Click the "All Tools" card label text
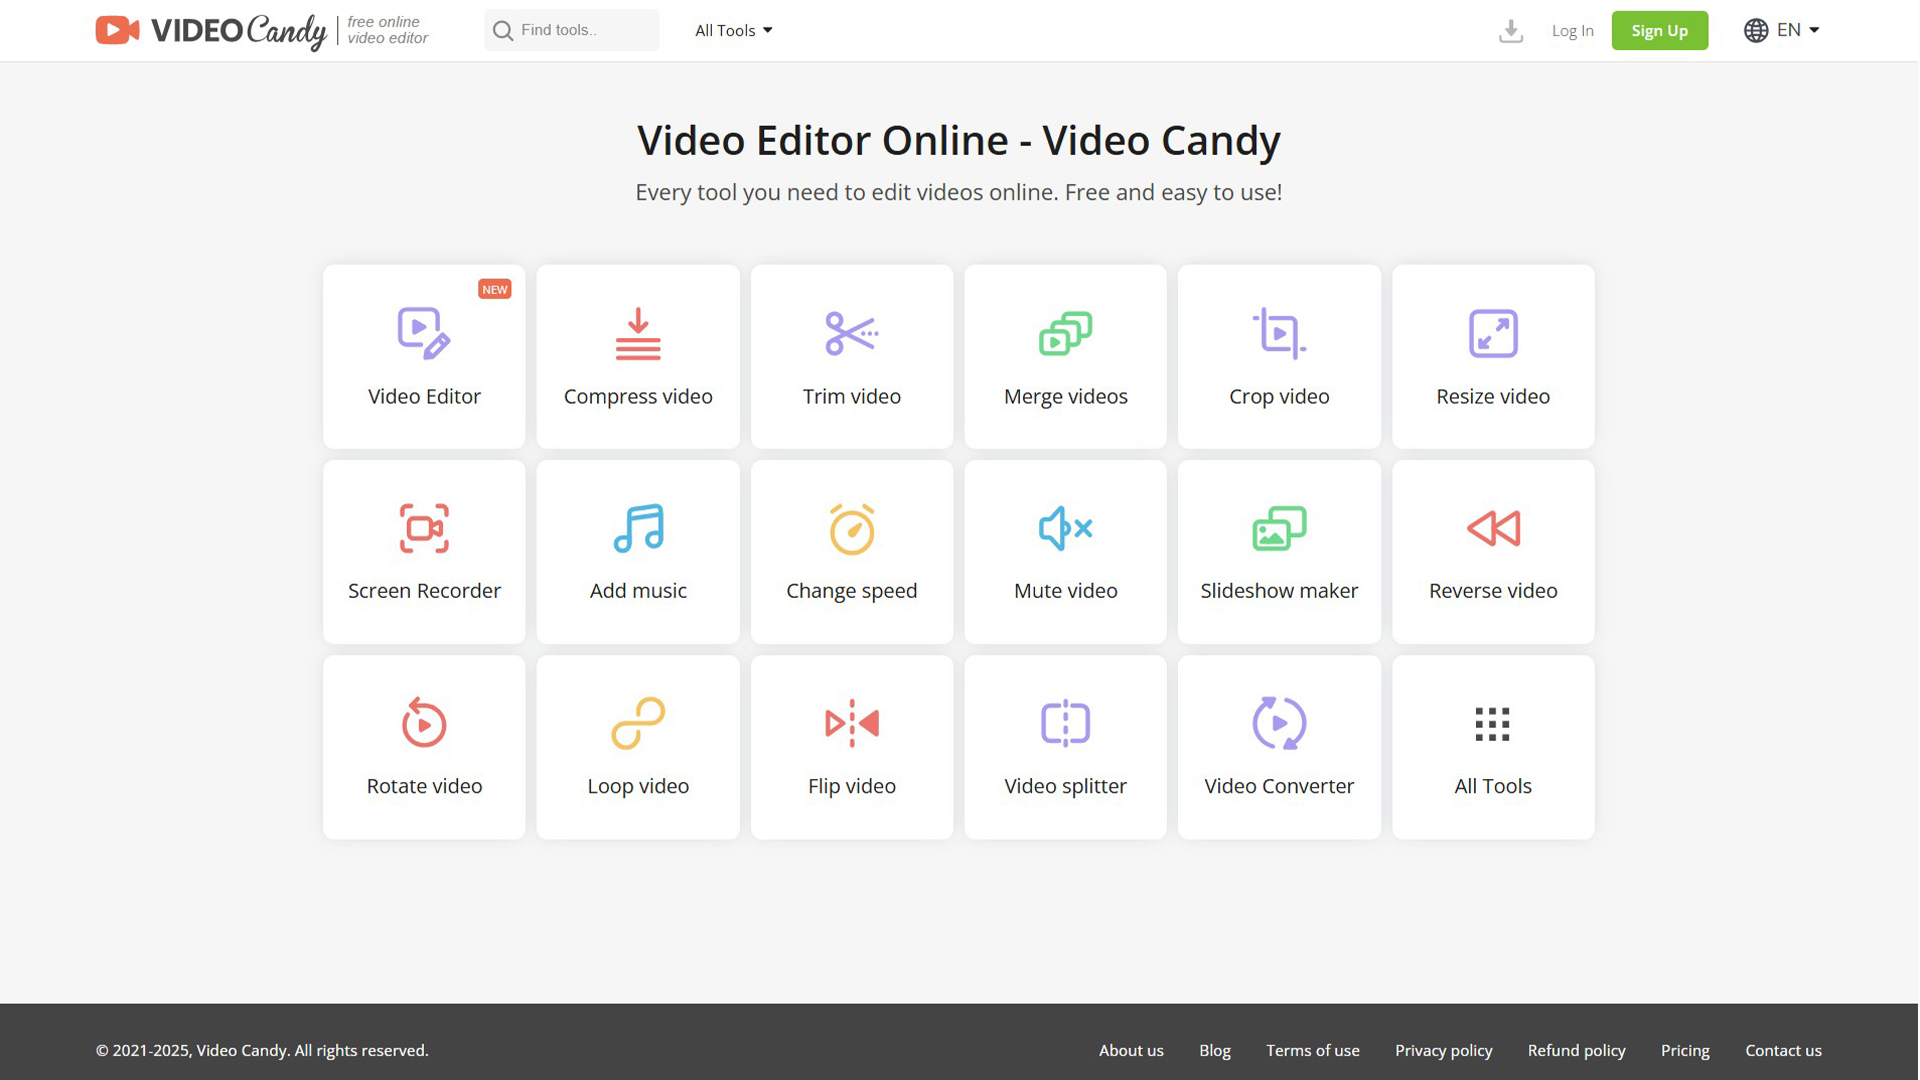1920x1080 pixels. [1493, 786]
